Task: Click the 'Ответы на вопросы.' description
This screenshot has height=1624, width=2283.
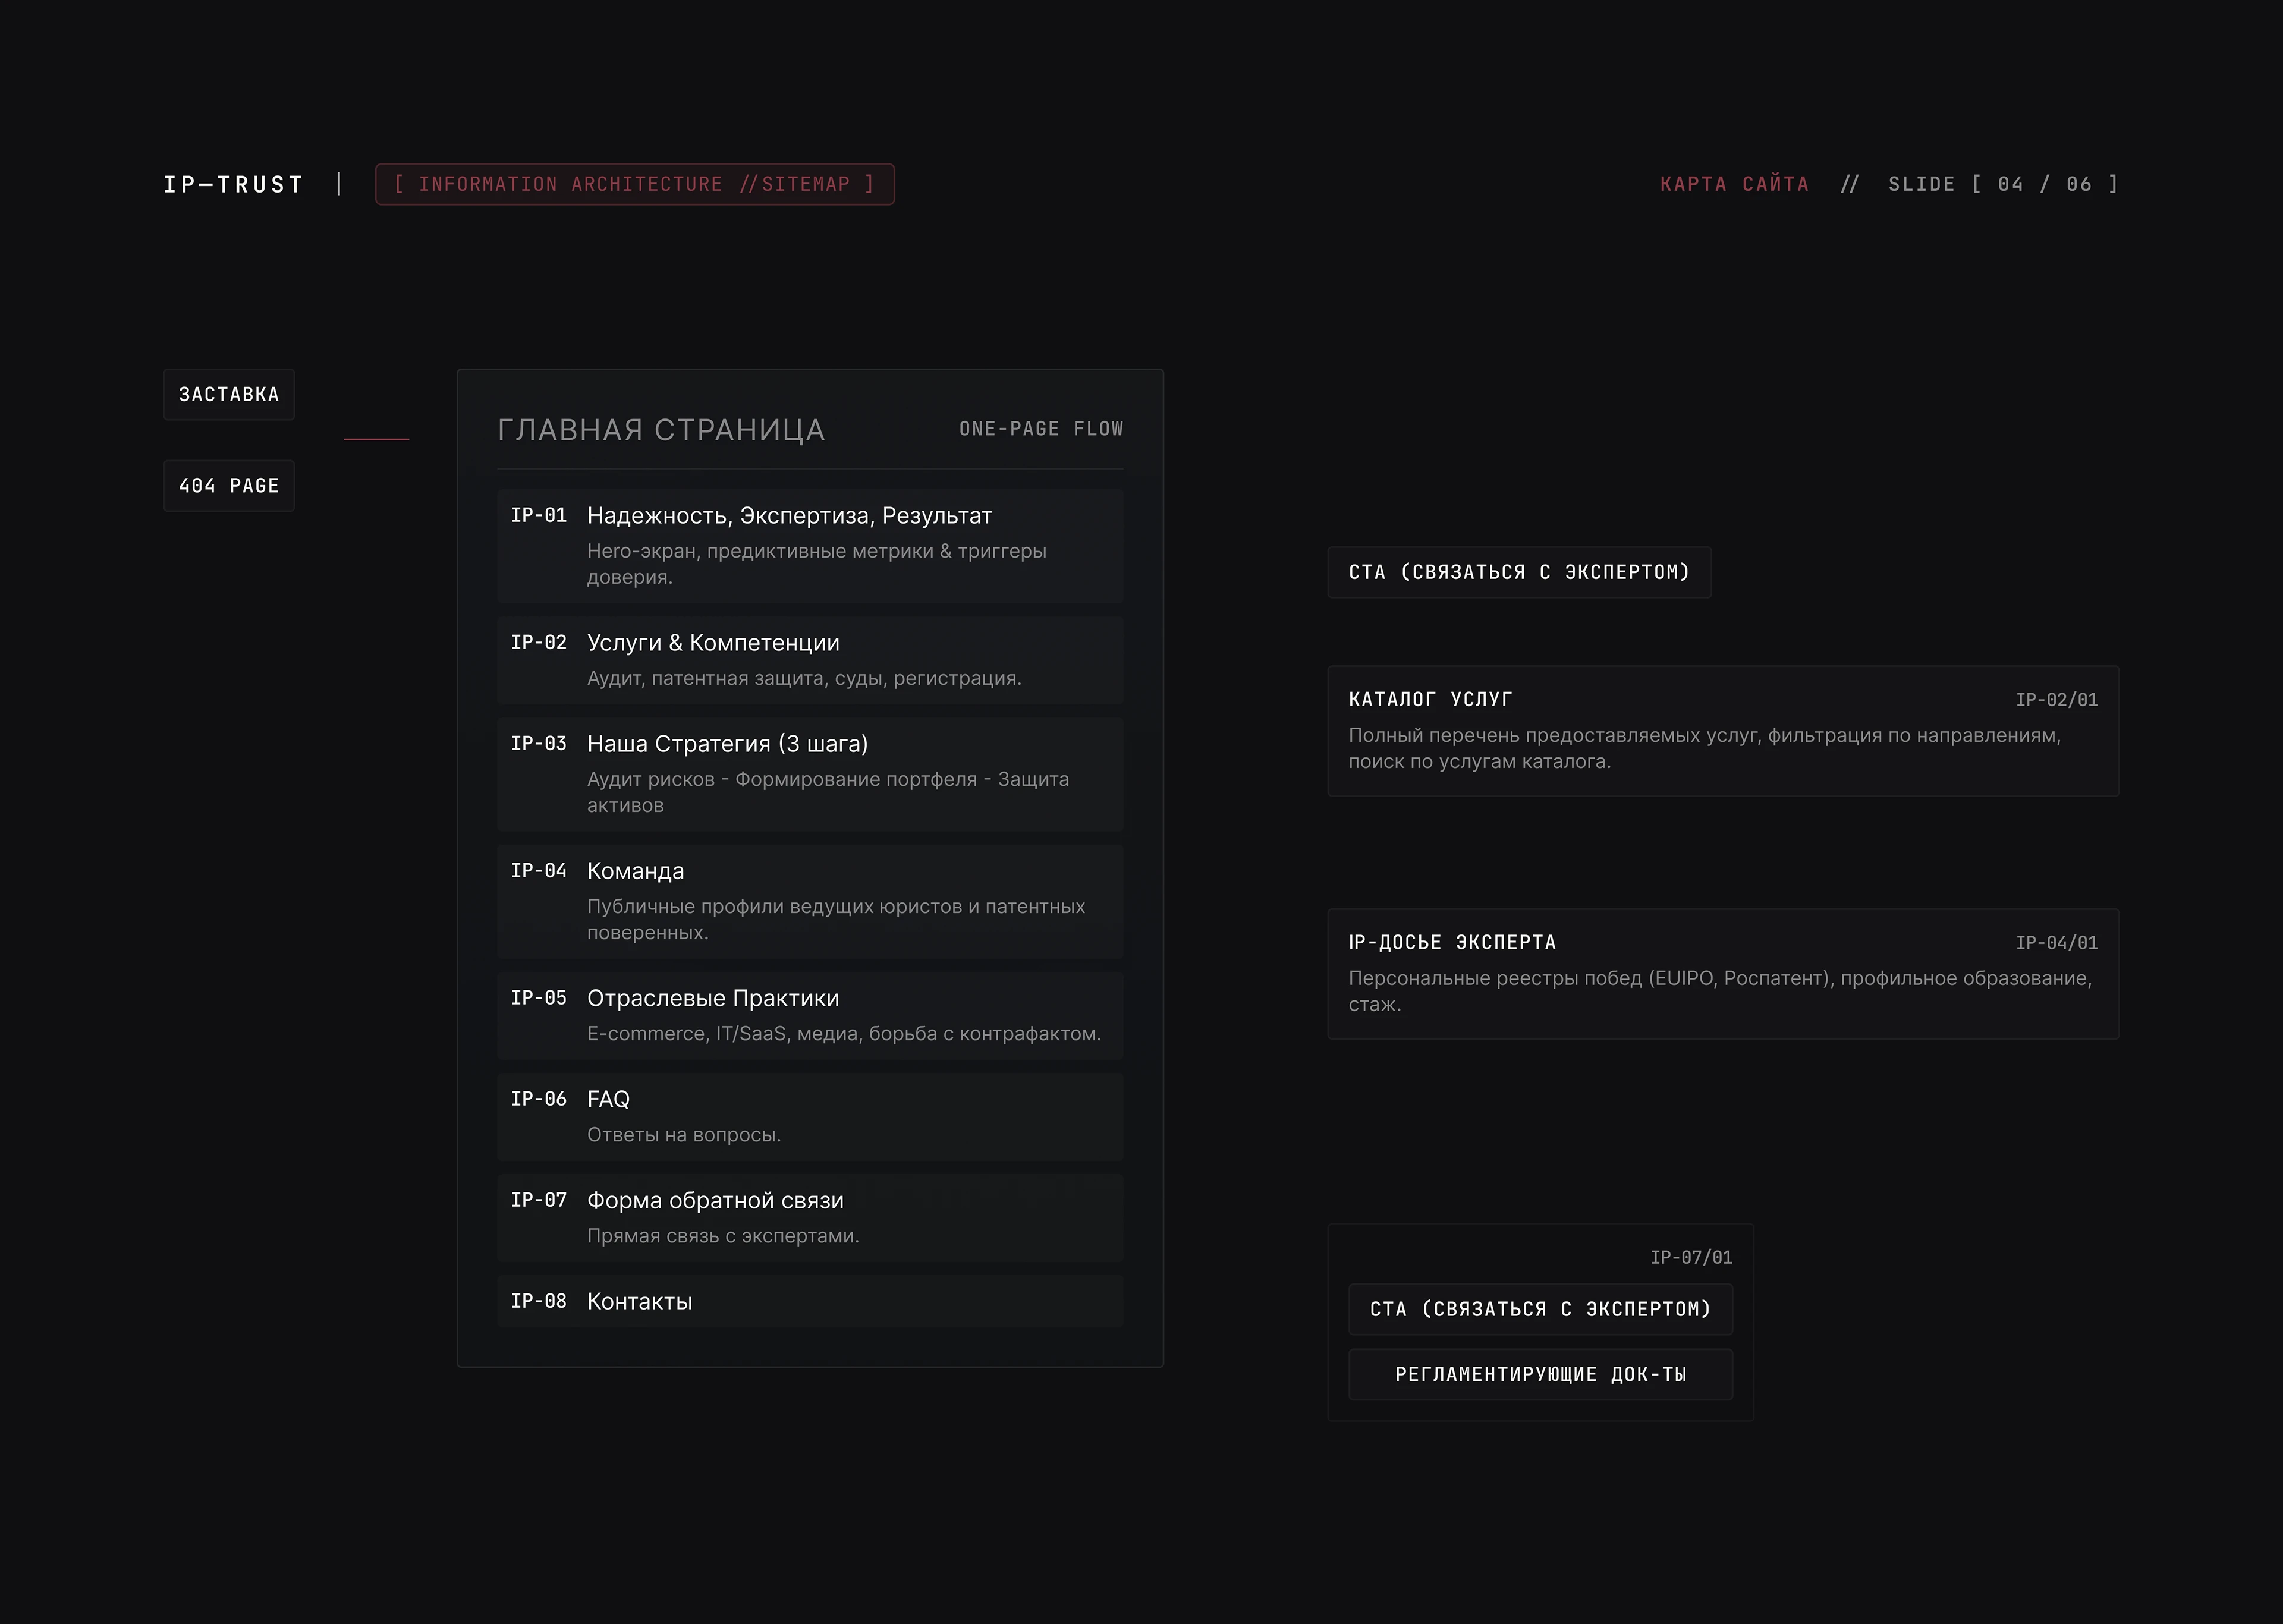Action: click(684, 1135)
